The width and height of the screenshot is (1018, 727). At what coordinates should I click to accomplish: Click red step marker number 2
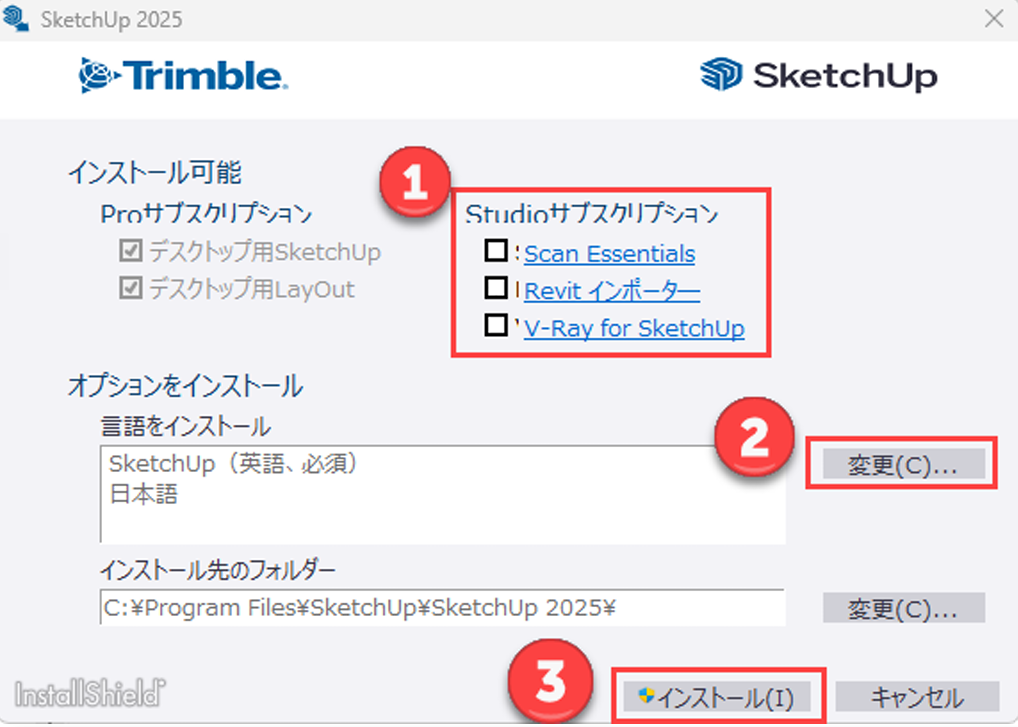pyautogui.click(x=754, y=437)
